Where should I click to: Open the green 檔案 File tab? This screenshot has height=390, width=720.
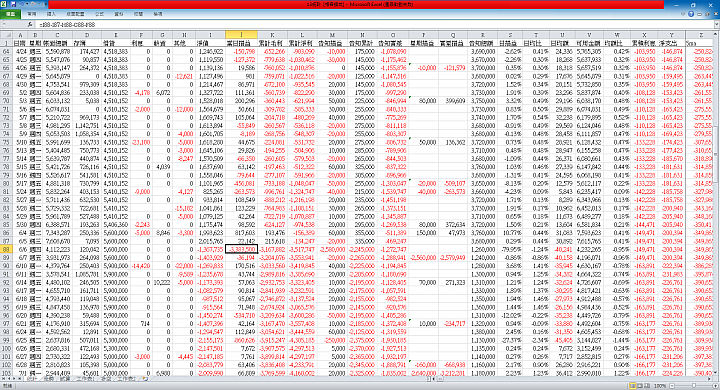click(x=10, y=14)
